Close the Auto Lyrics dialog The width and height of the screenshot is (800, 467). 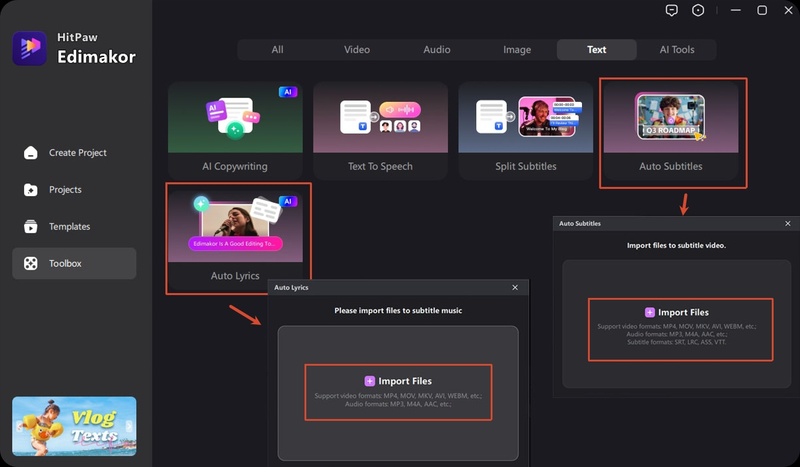pyautogui.click(x=515, y=287)
